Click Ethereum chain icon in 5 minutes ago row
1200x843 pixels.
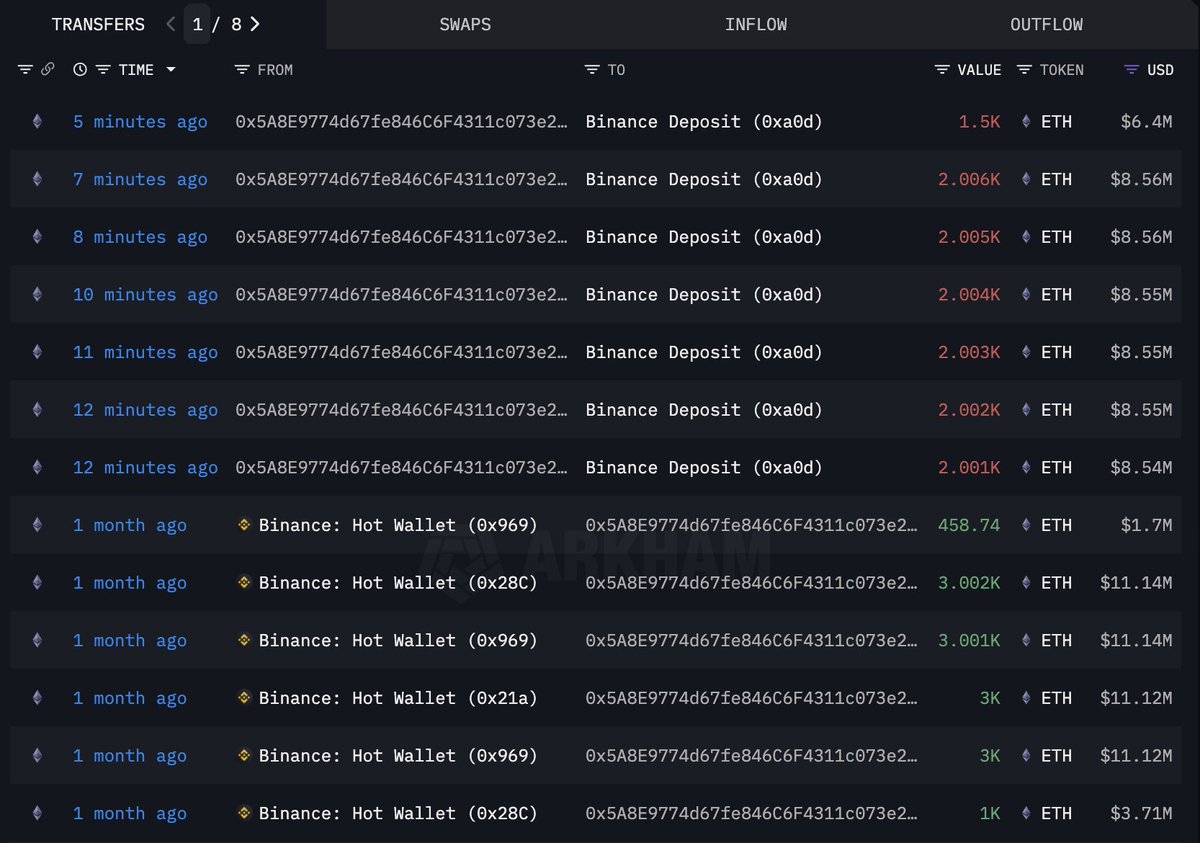pos(38,122)
